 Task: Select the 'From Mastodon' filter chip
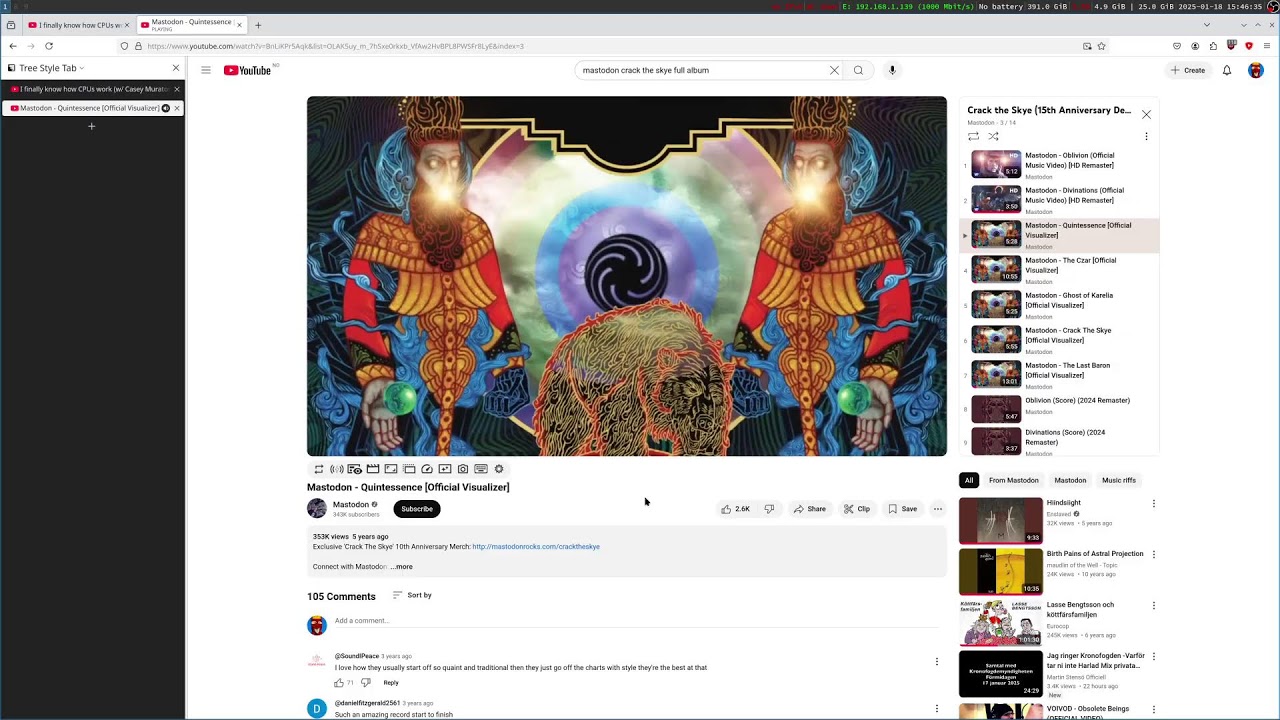coord(1013,480)
